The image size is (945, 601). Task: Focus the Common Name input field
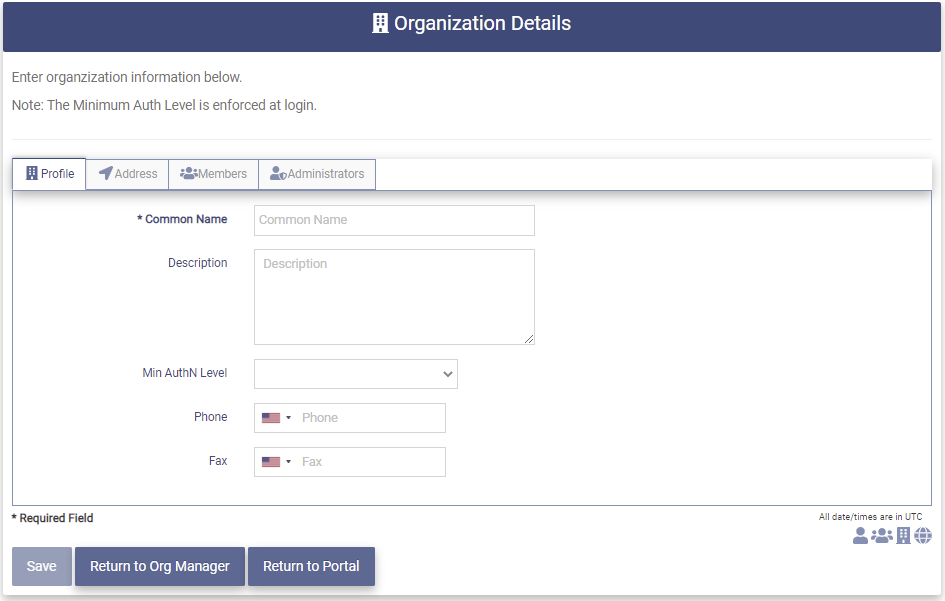click(394, 220)
